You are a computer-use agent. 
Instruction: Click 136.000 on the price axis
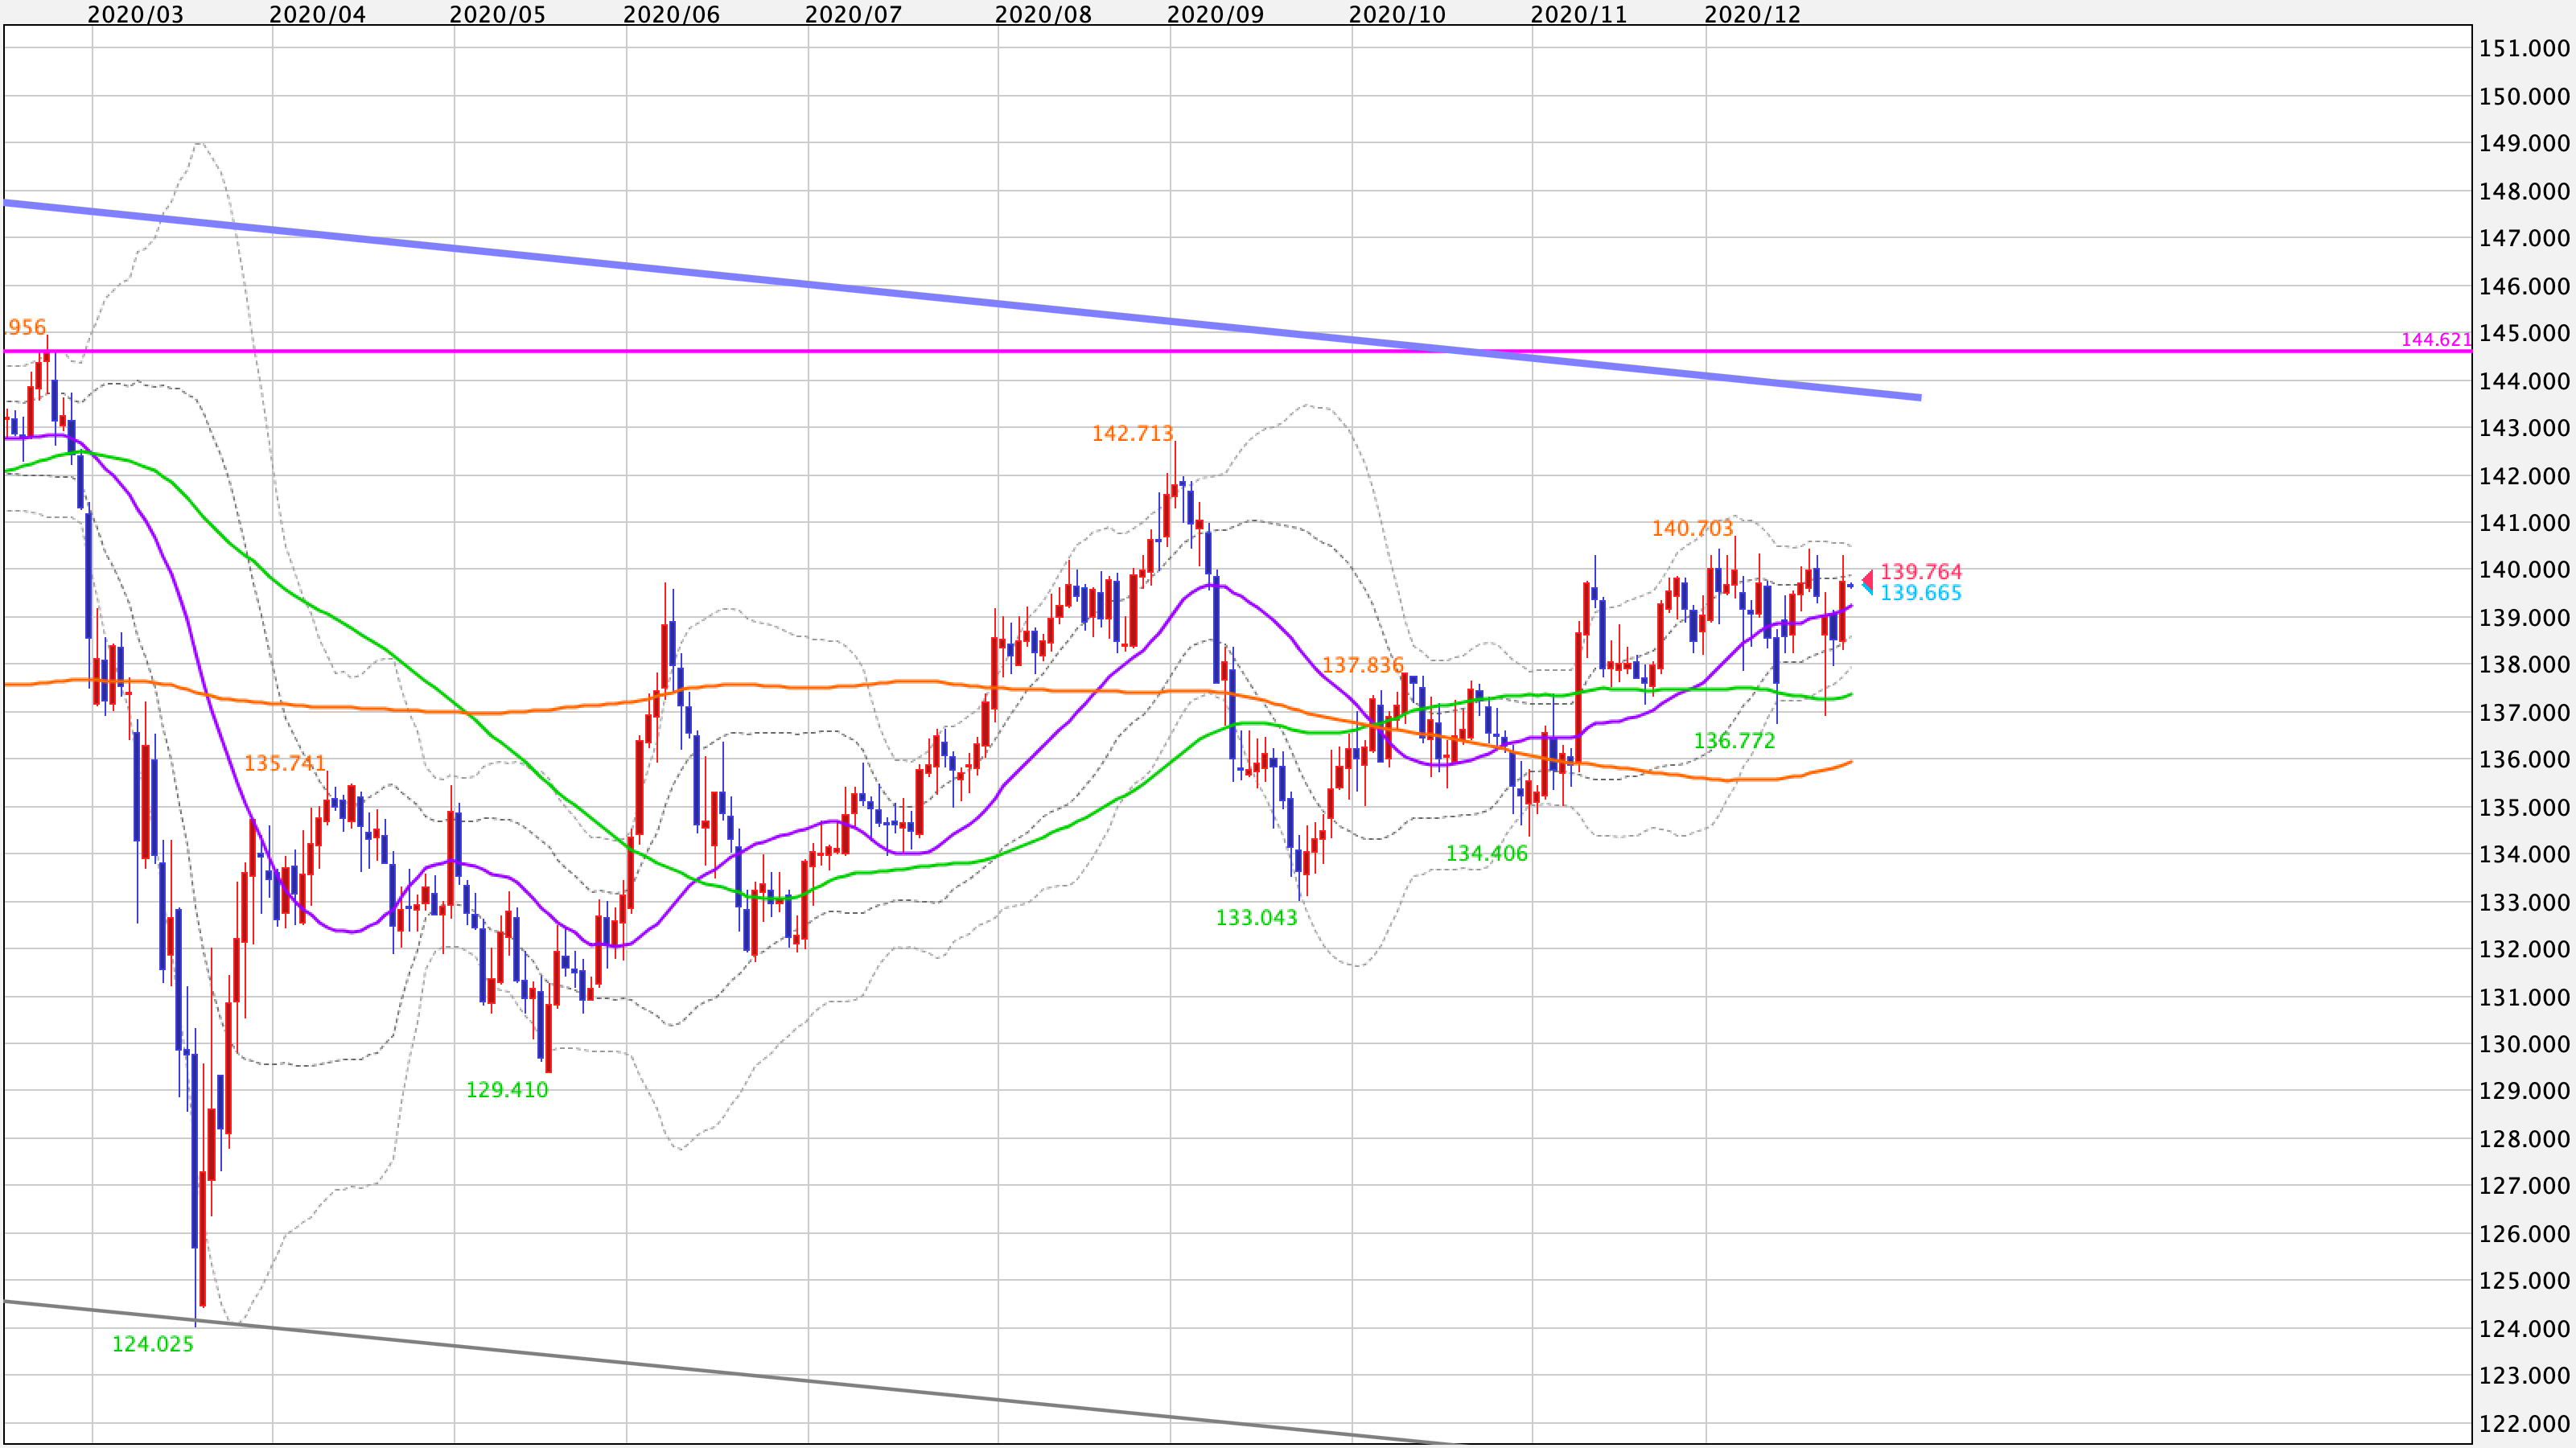tap(2524, 759)
